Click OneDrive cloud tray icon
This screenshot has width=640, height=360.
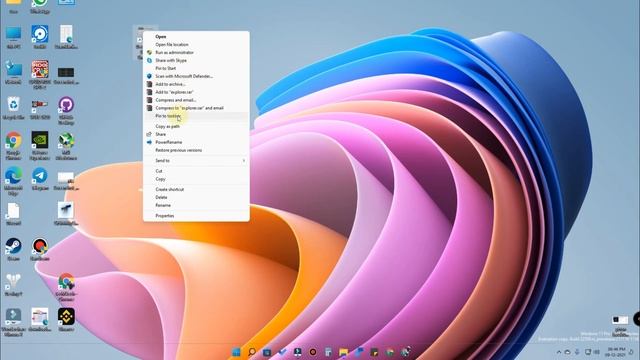click(x=567, y=352)
